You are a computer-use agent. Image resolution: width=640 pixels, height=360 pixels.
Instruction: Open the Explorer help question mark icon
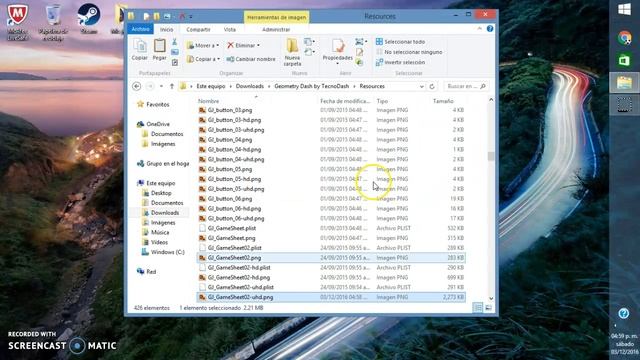point(490,29)
